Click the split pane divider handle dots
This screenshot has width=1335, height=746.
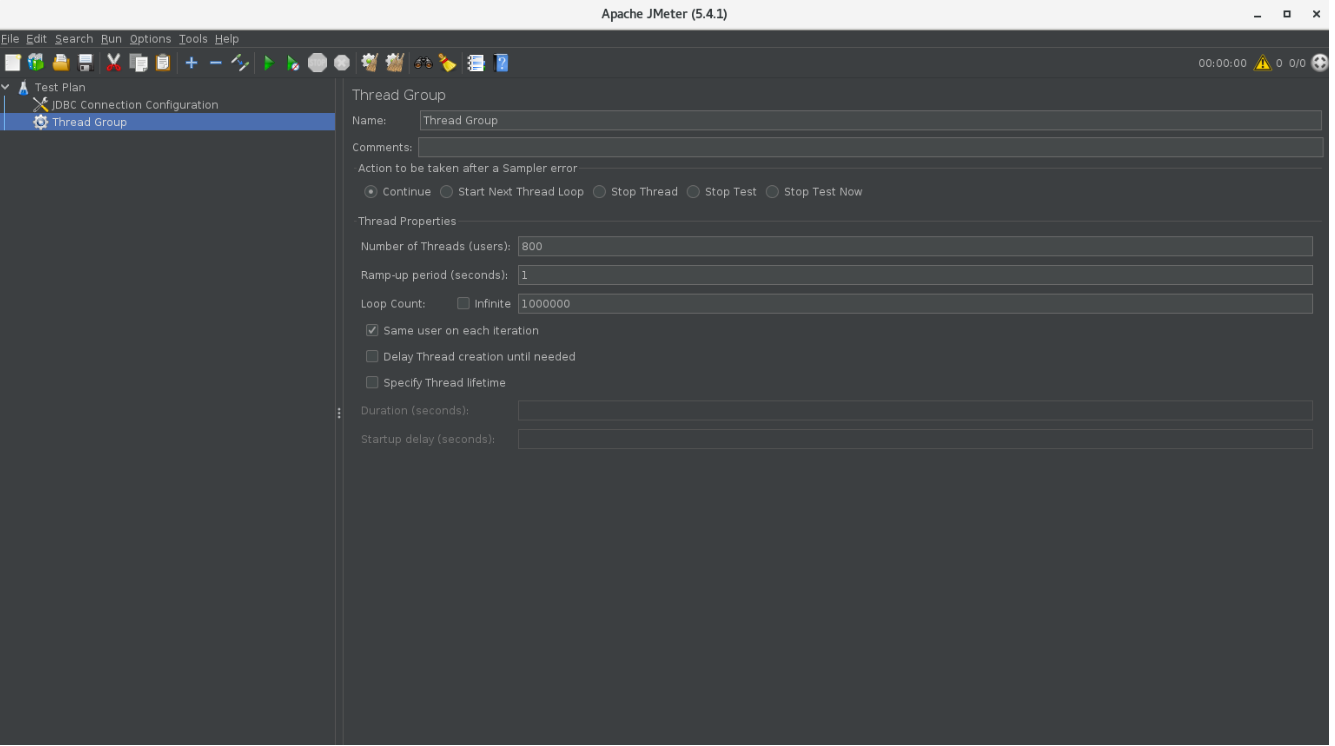coord(339,413)
